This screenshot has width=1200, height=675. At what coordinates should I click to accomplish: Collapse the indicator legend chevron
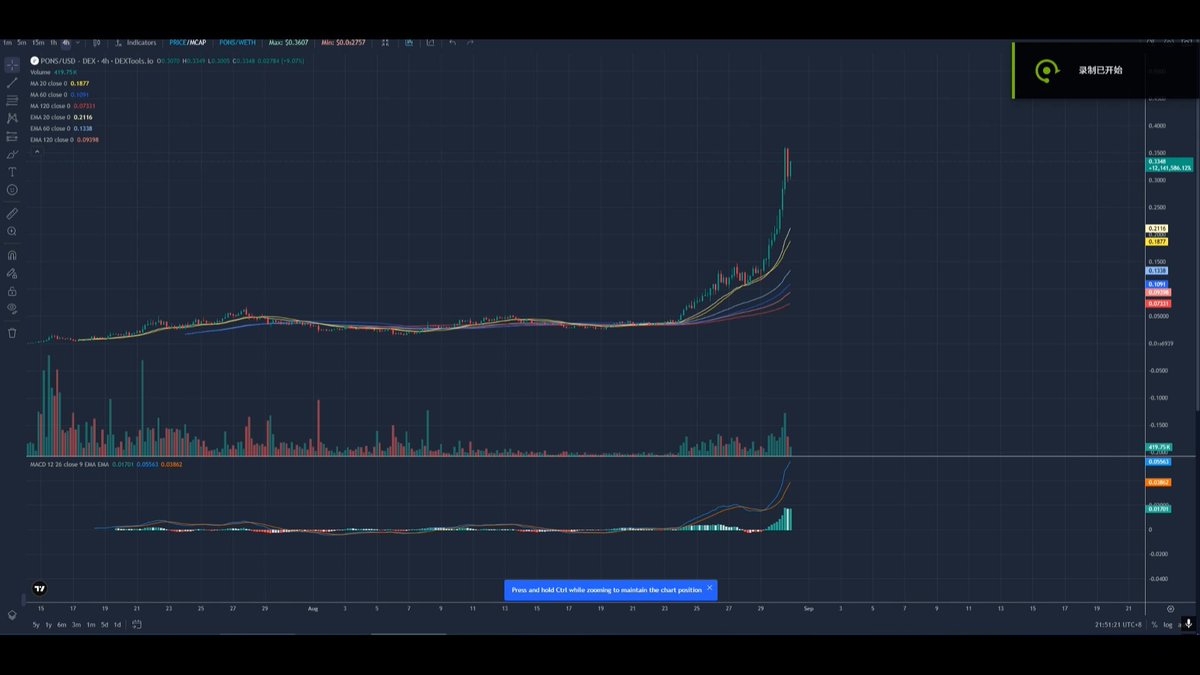click(38, 151)
